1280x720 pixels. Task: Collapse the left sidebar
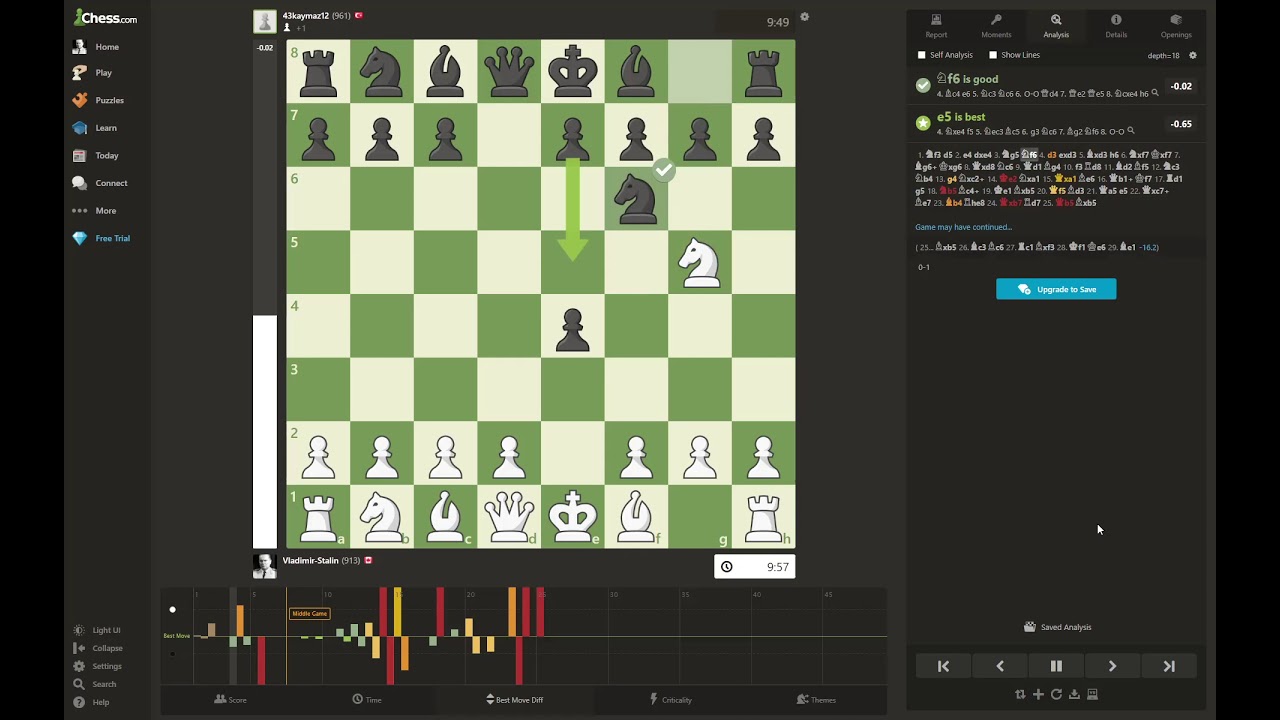tap(99, 648)
